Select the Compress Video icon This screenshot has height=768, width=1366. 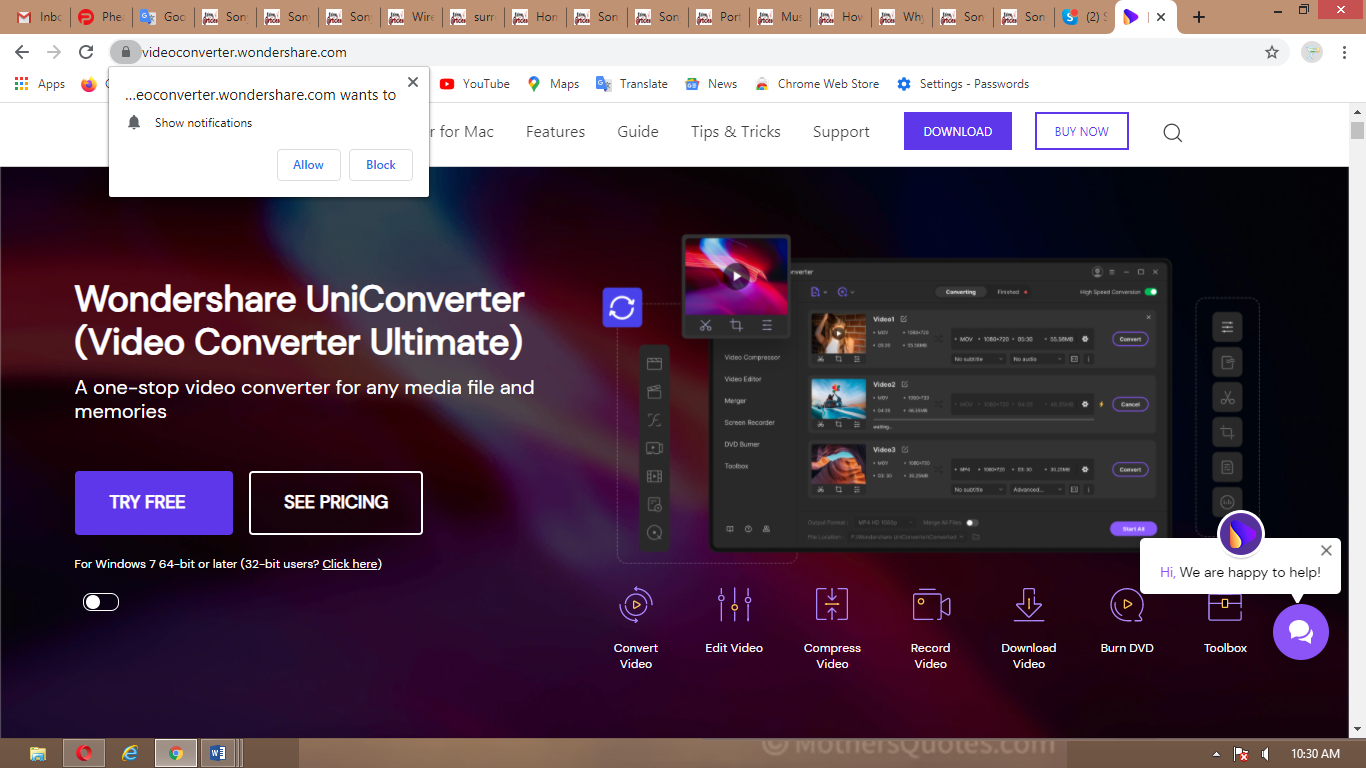[832, 606]
